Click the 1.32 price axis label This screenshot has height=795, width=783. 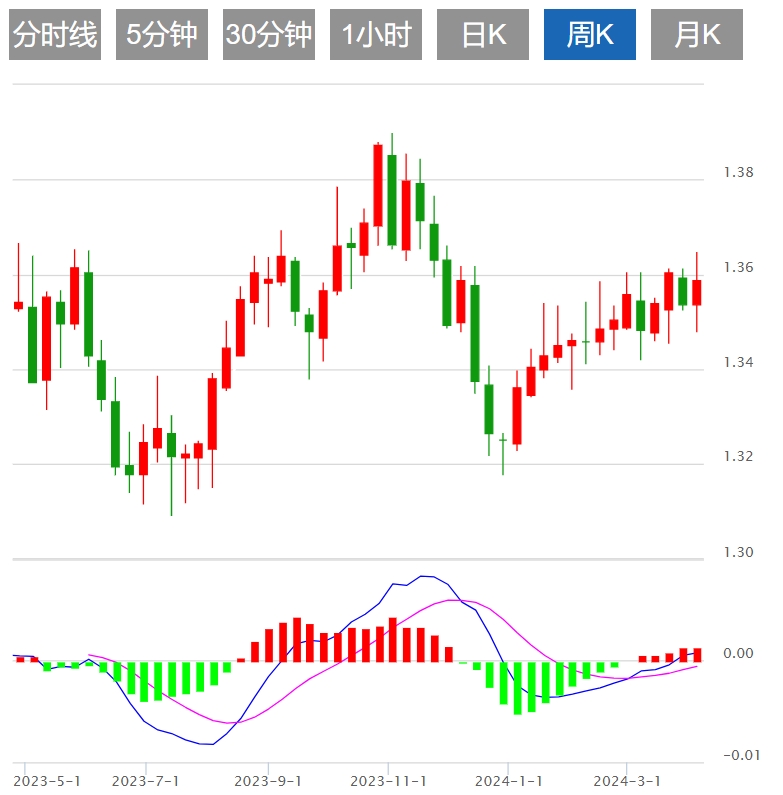click(x=738, y=456)
